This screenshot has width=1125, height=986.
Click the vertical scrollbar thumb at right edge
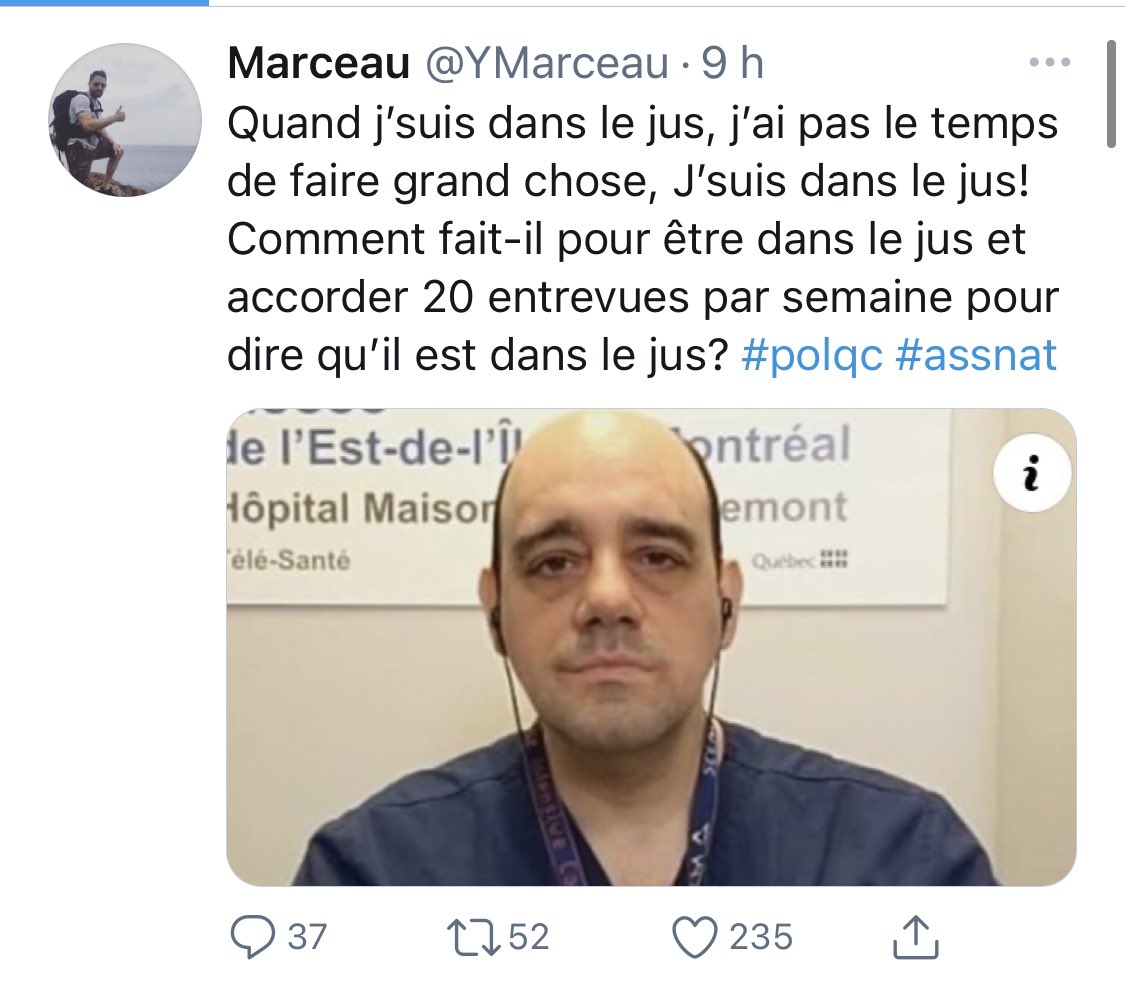(1111, 93)
